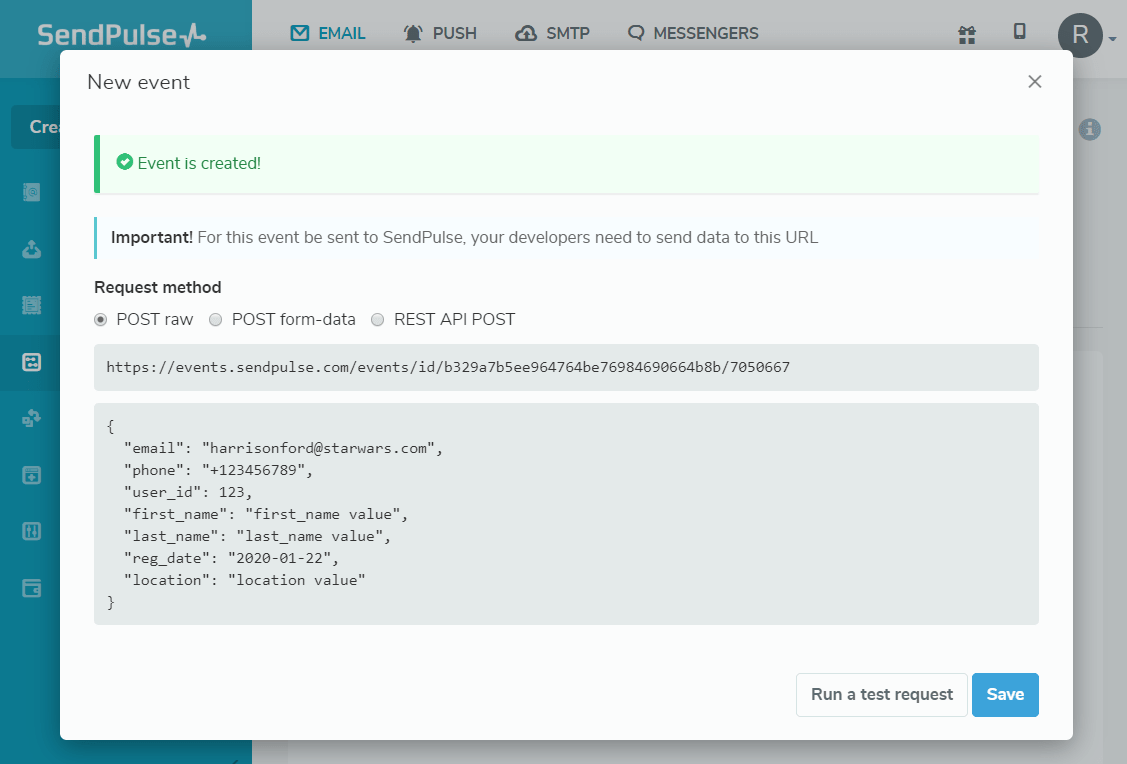The width and height of the screenshot is (1127, 764).
Task: Click the sliders settings icon in sidebar
Action: 32,531
